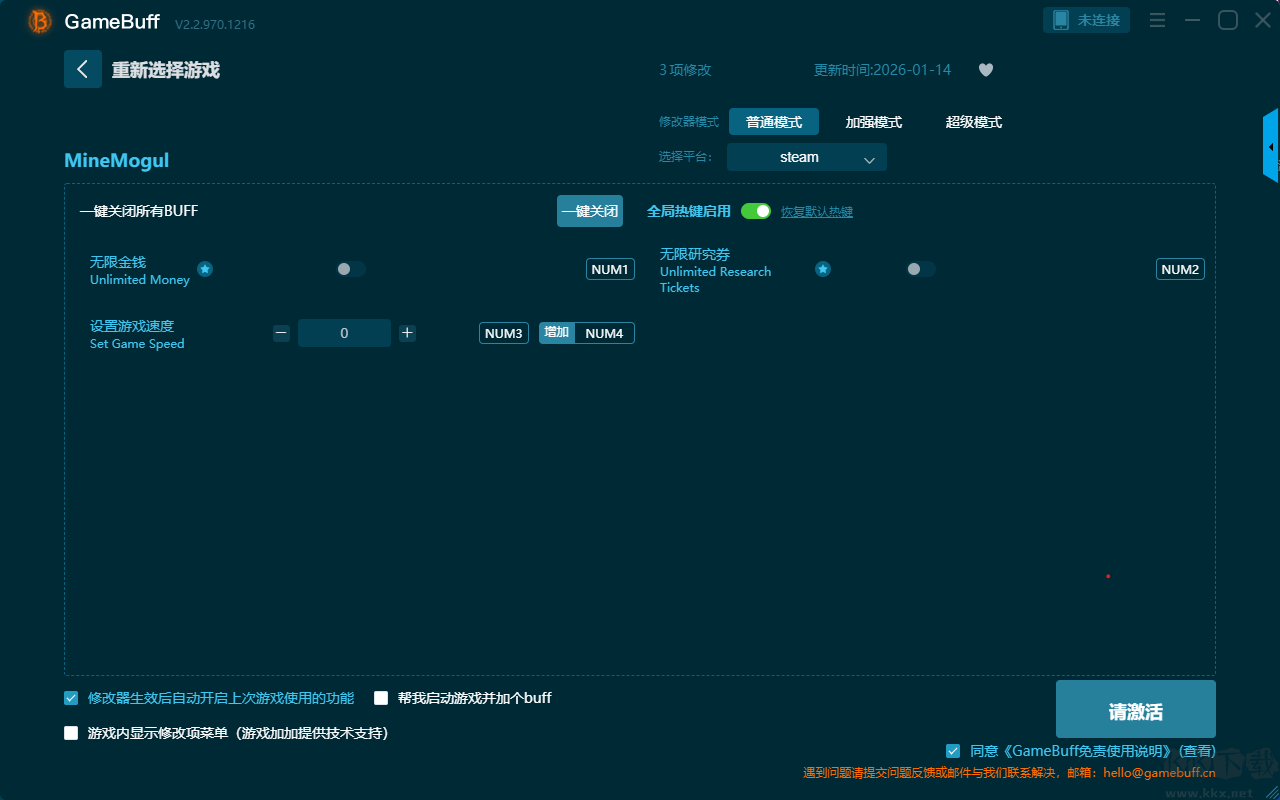Click the 请激活 activate button
This screenshot has width=1280, height=800.
[x=1135, y=711]
